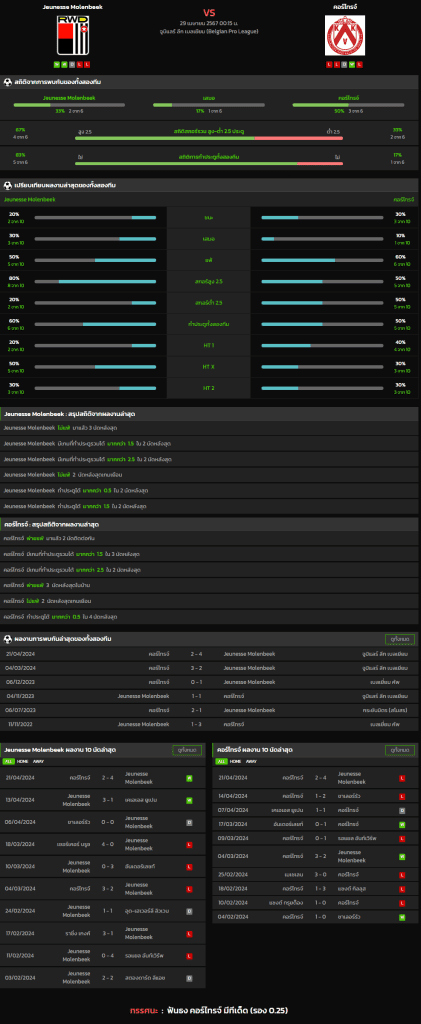Click the 06/12/2023 past meeting row with score 0 - 1
This screenshot has width=421, height=1024.
[x=210, y=682]
